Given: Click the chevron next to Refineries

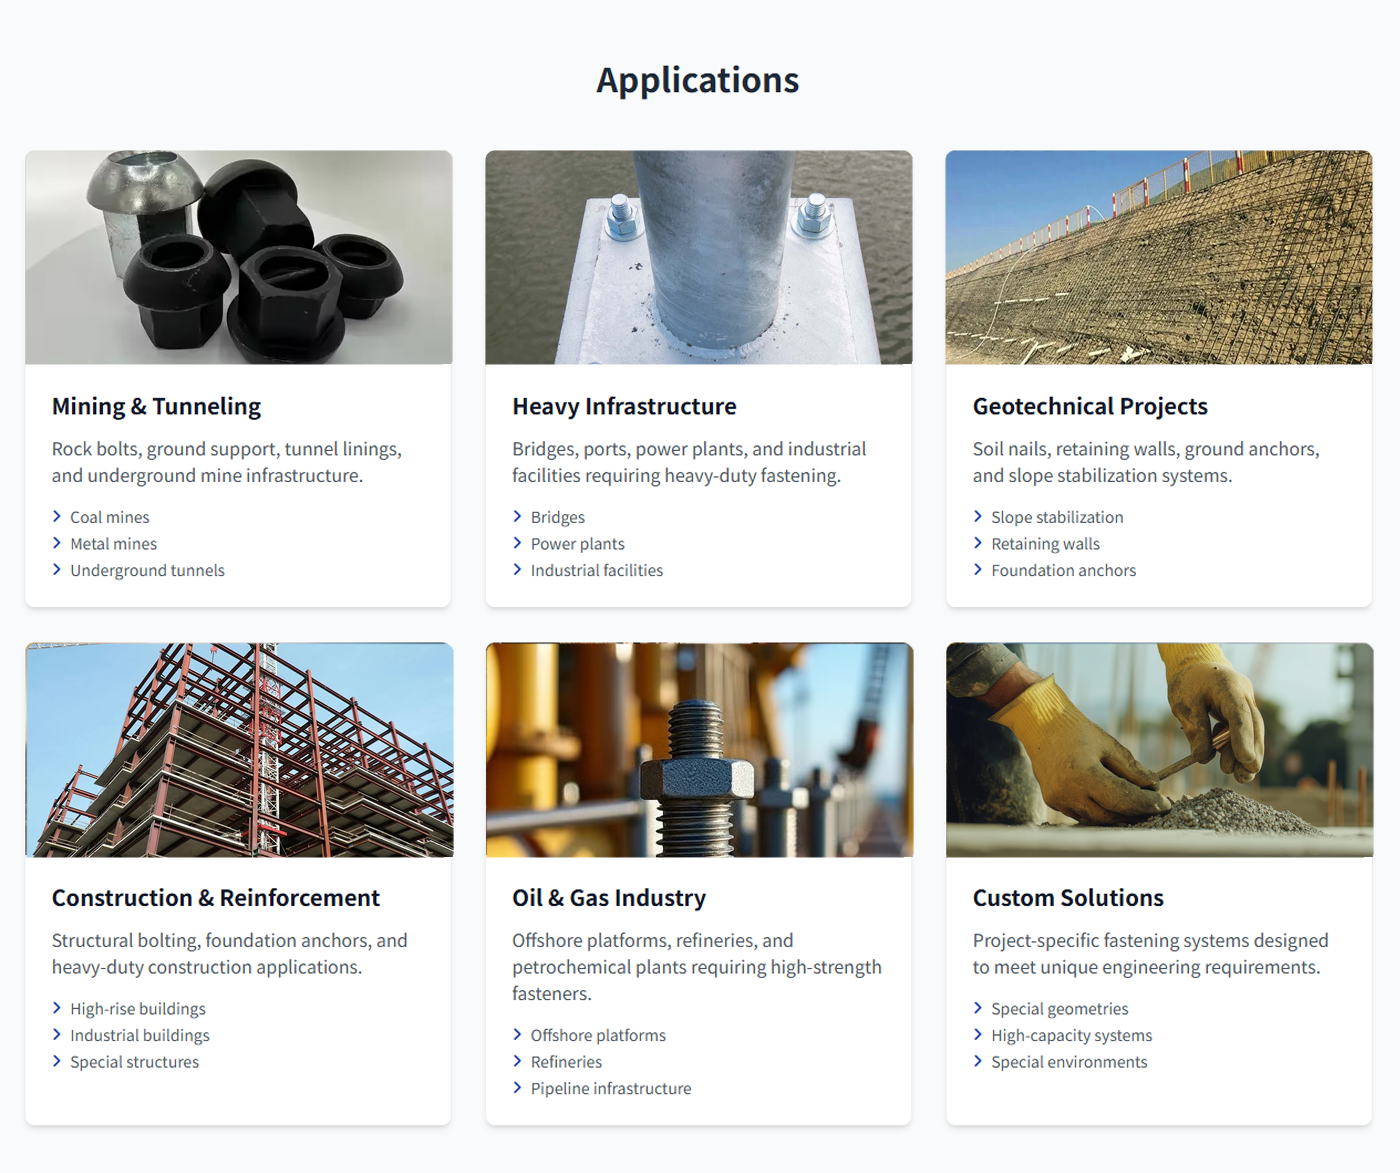Looking at the screenshot, I should (517, 1061).
